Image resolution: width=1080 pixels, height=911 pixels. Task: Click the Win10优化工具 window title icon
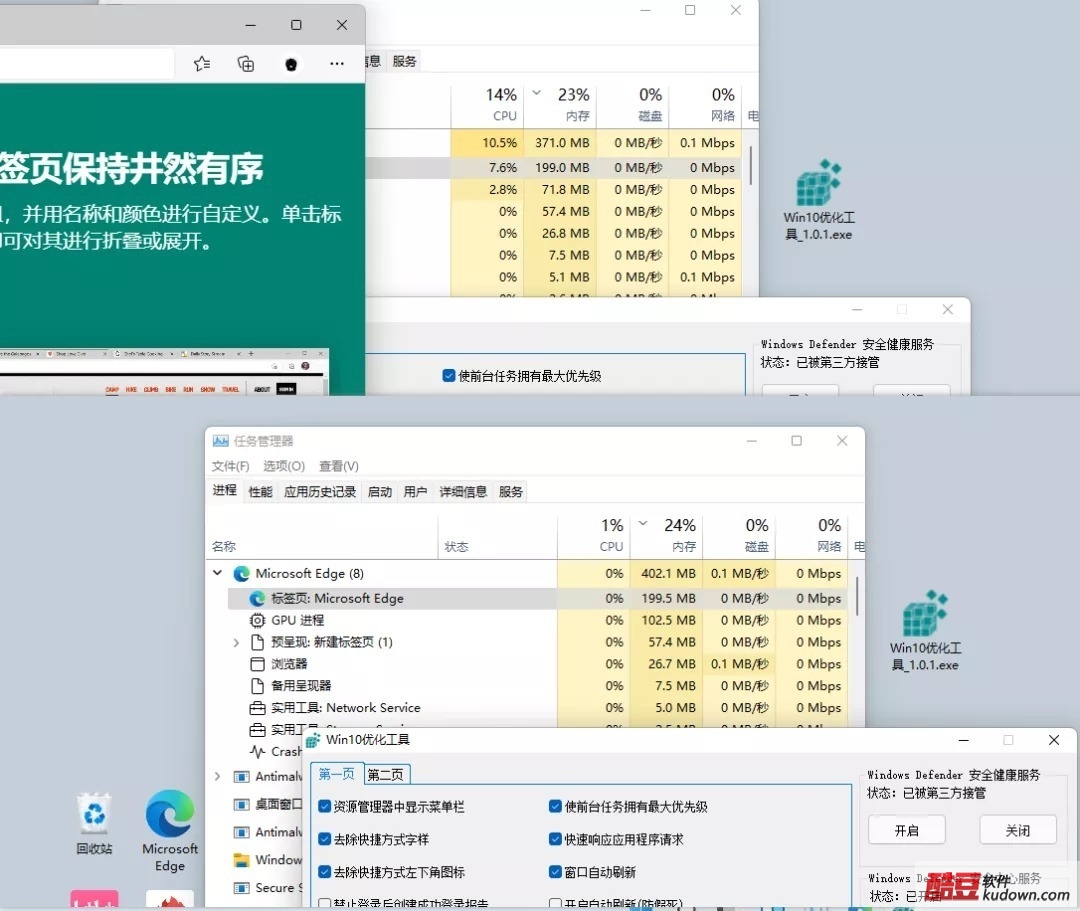pos(313,740)
